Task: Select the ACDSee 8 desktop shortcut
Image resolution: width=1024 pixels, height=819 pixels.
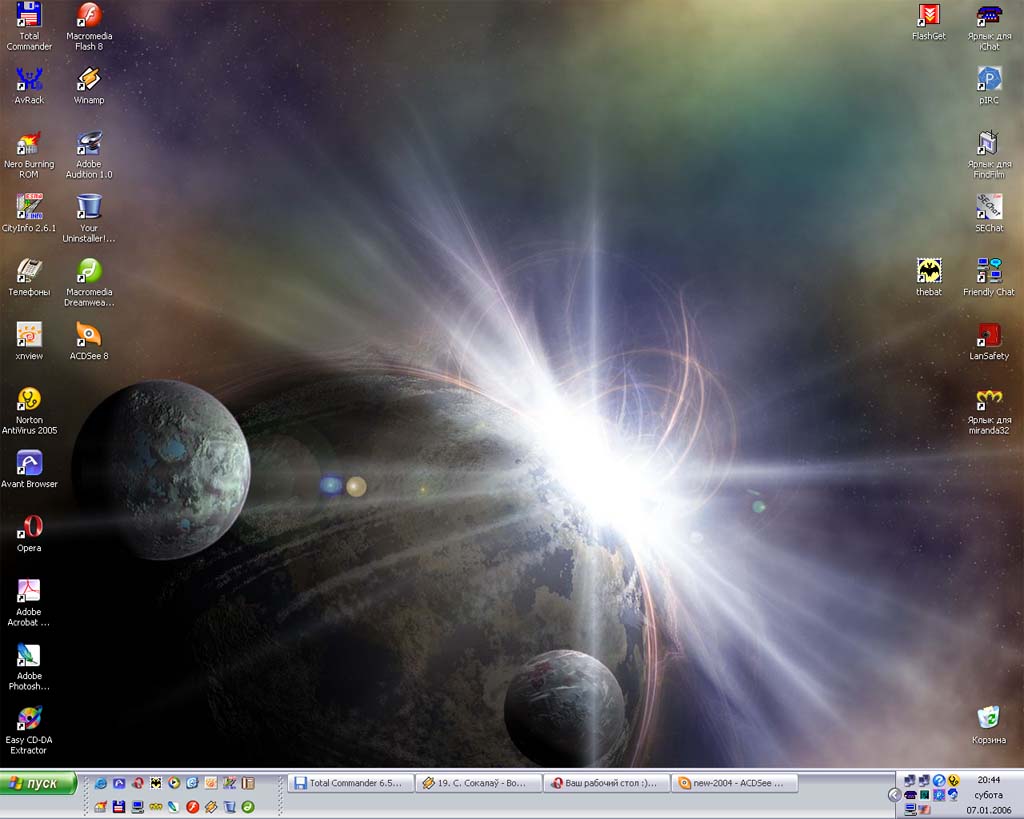Action: coord(89,341)
